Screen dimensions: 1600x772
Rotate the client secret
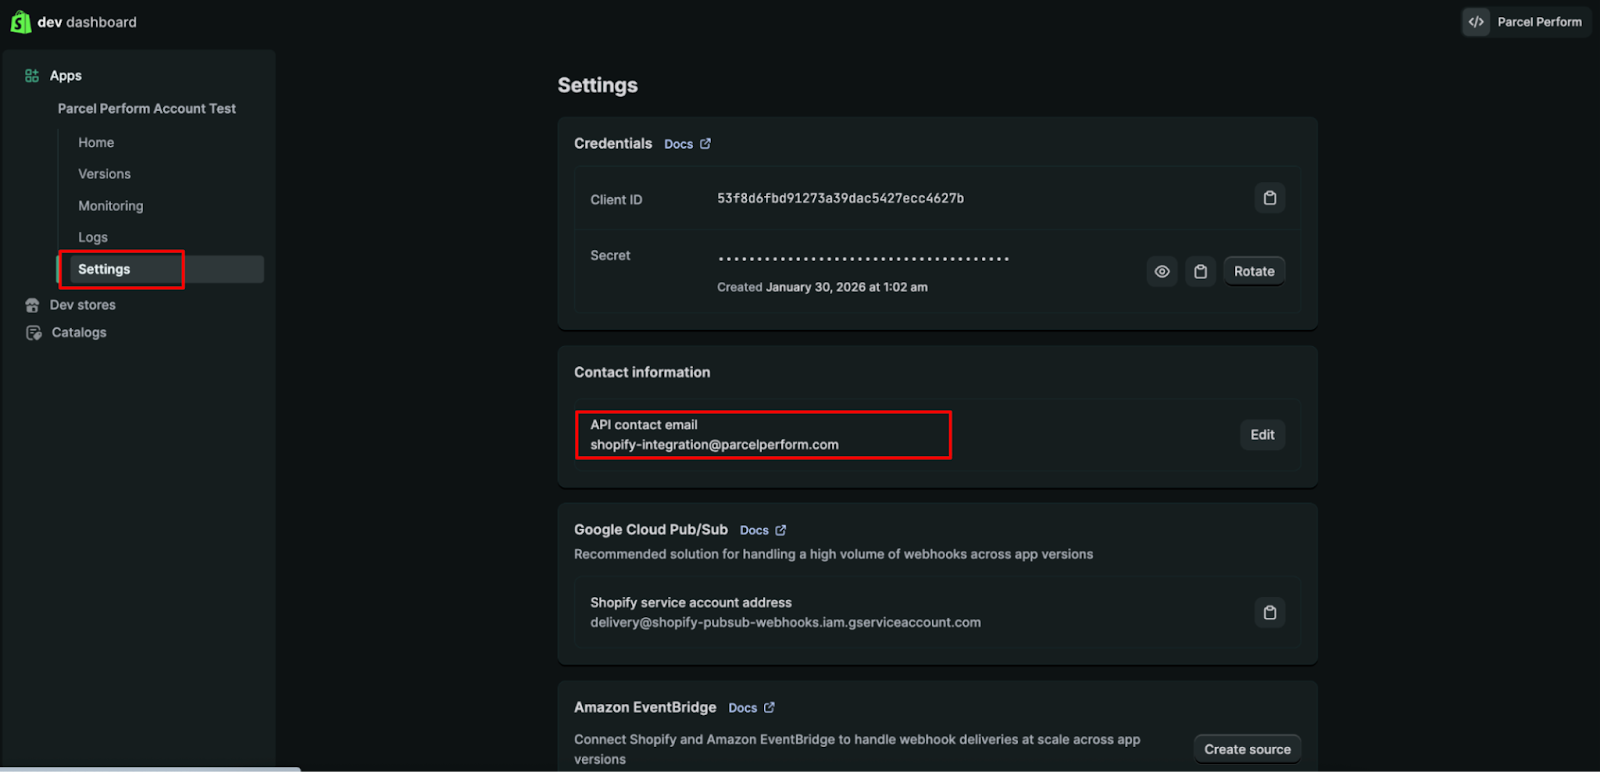(x=1254, y=271)
